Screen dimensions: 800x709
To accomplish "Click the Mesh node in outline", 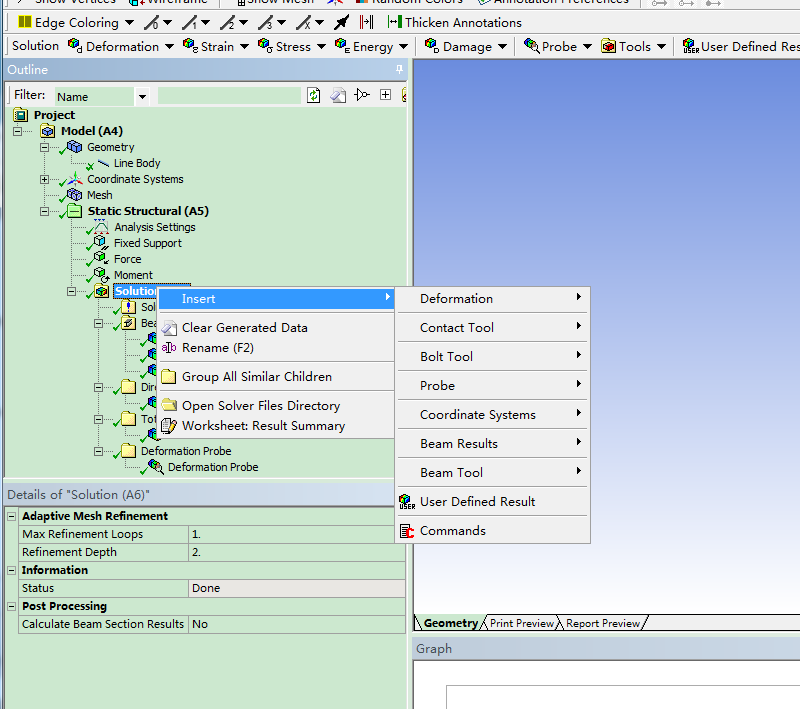I will (x=99, y=195).
